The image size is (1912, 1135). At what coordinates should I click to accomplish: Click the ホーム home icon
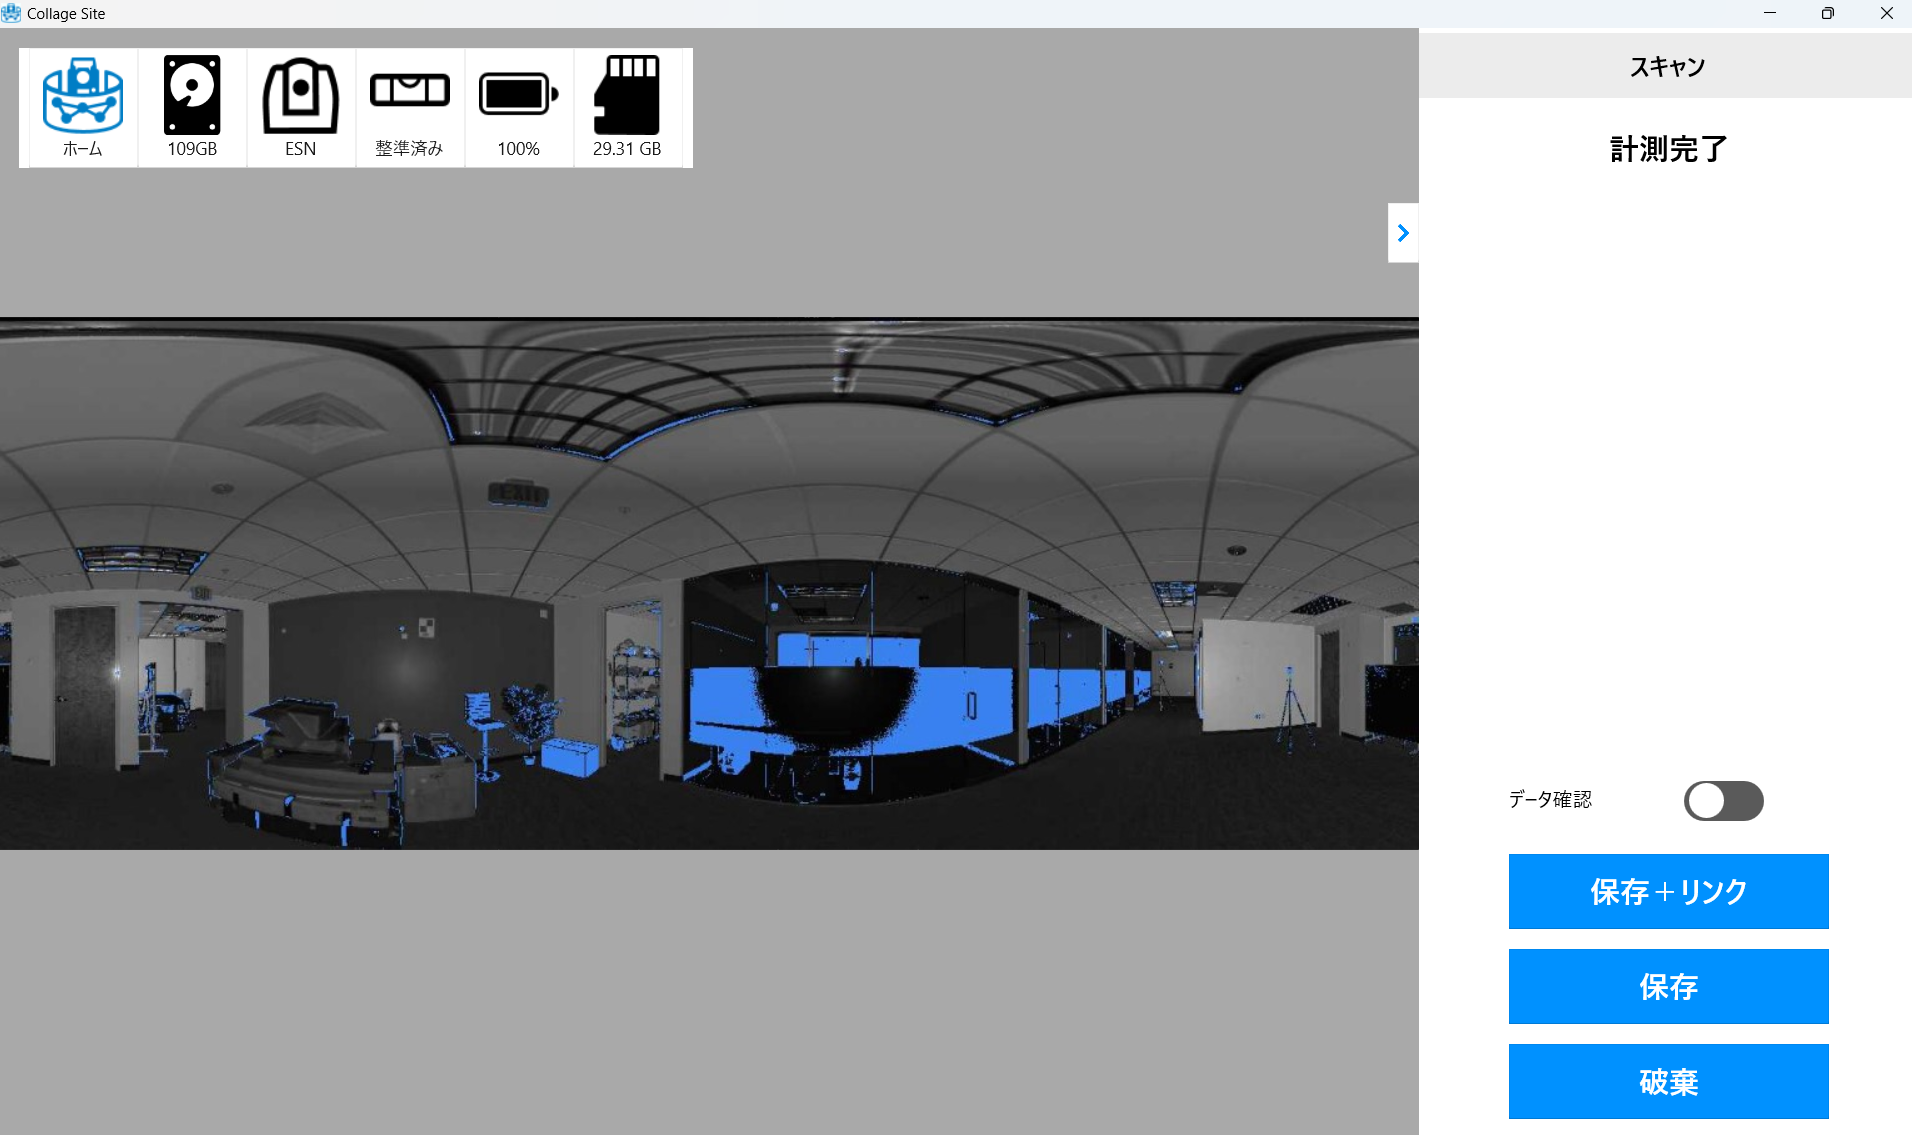[x=83, y=107]
